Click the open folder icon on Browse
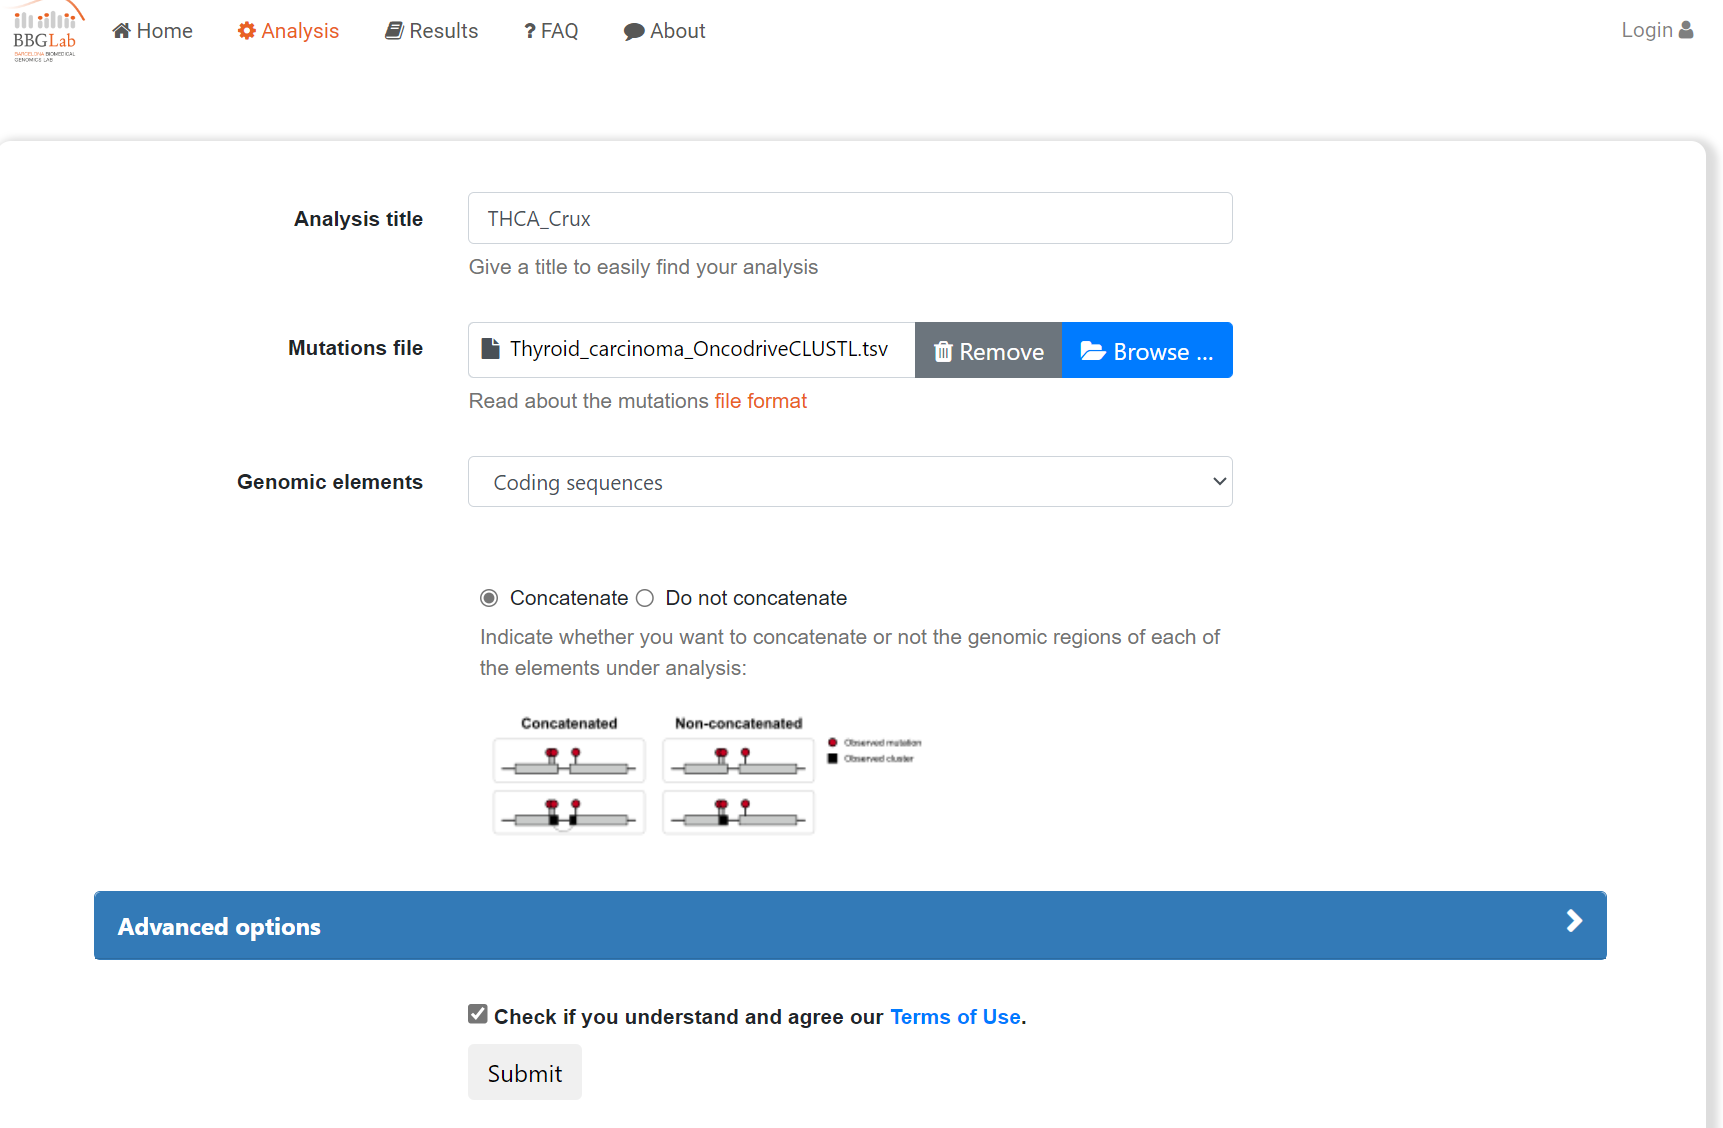The width and height of the screenshot is (1723, 1128). [1093, 351]
